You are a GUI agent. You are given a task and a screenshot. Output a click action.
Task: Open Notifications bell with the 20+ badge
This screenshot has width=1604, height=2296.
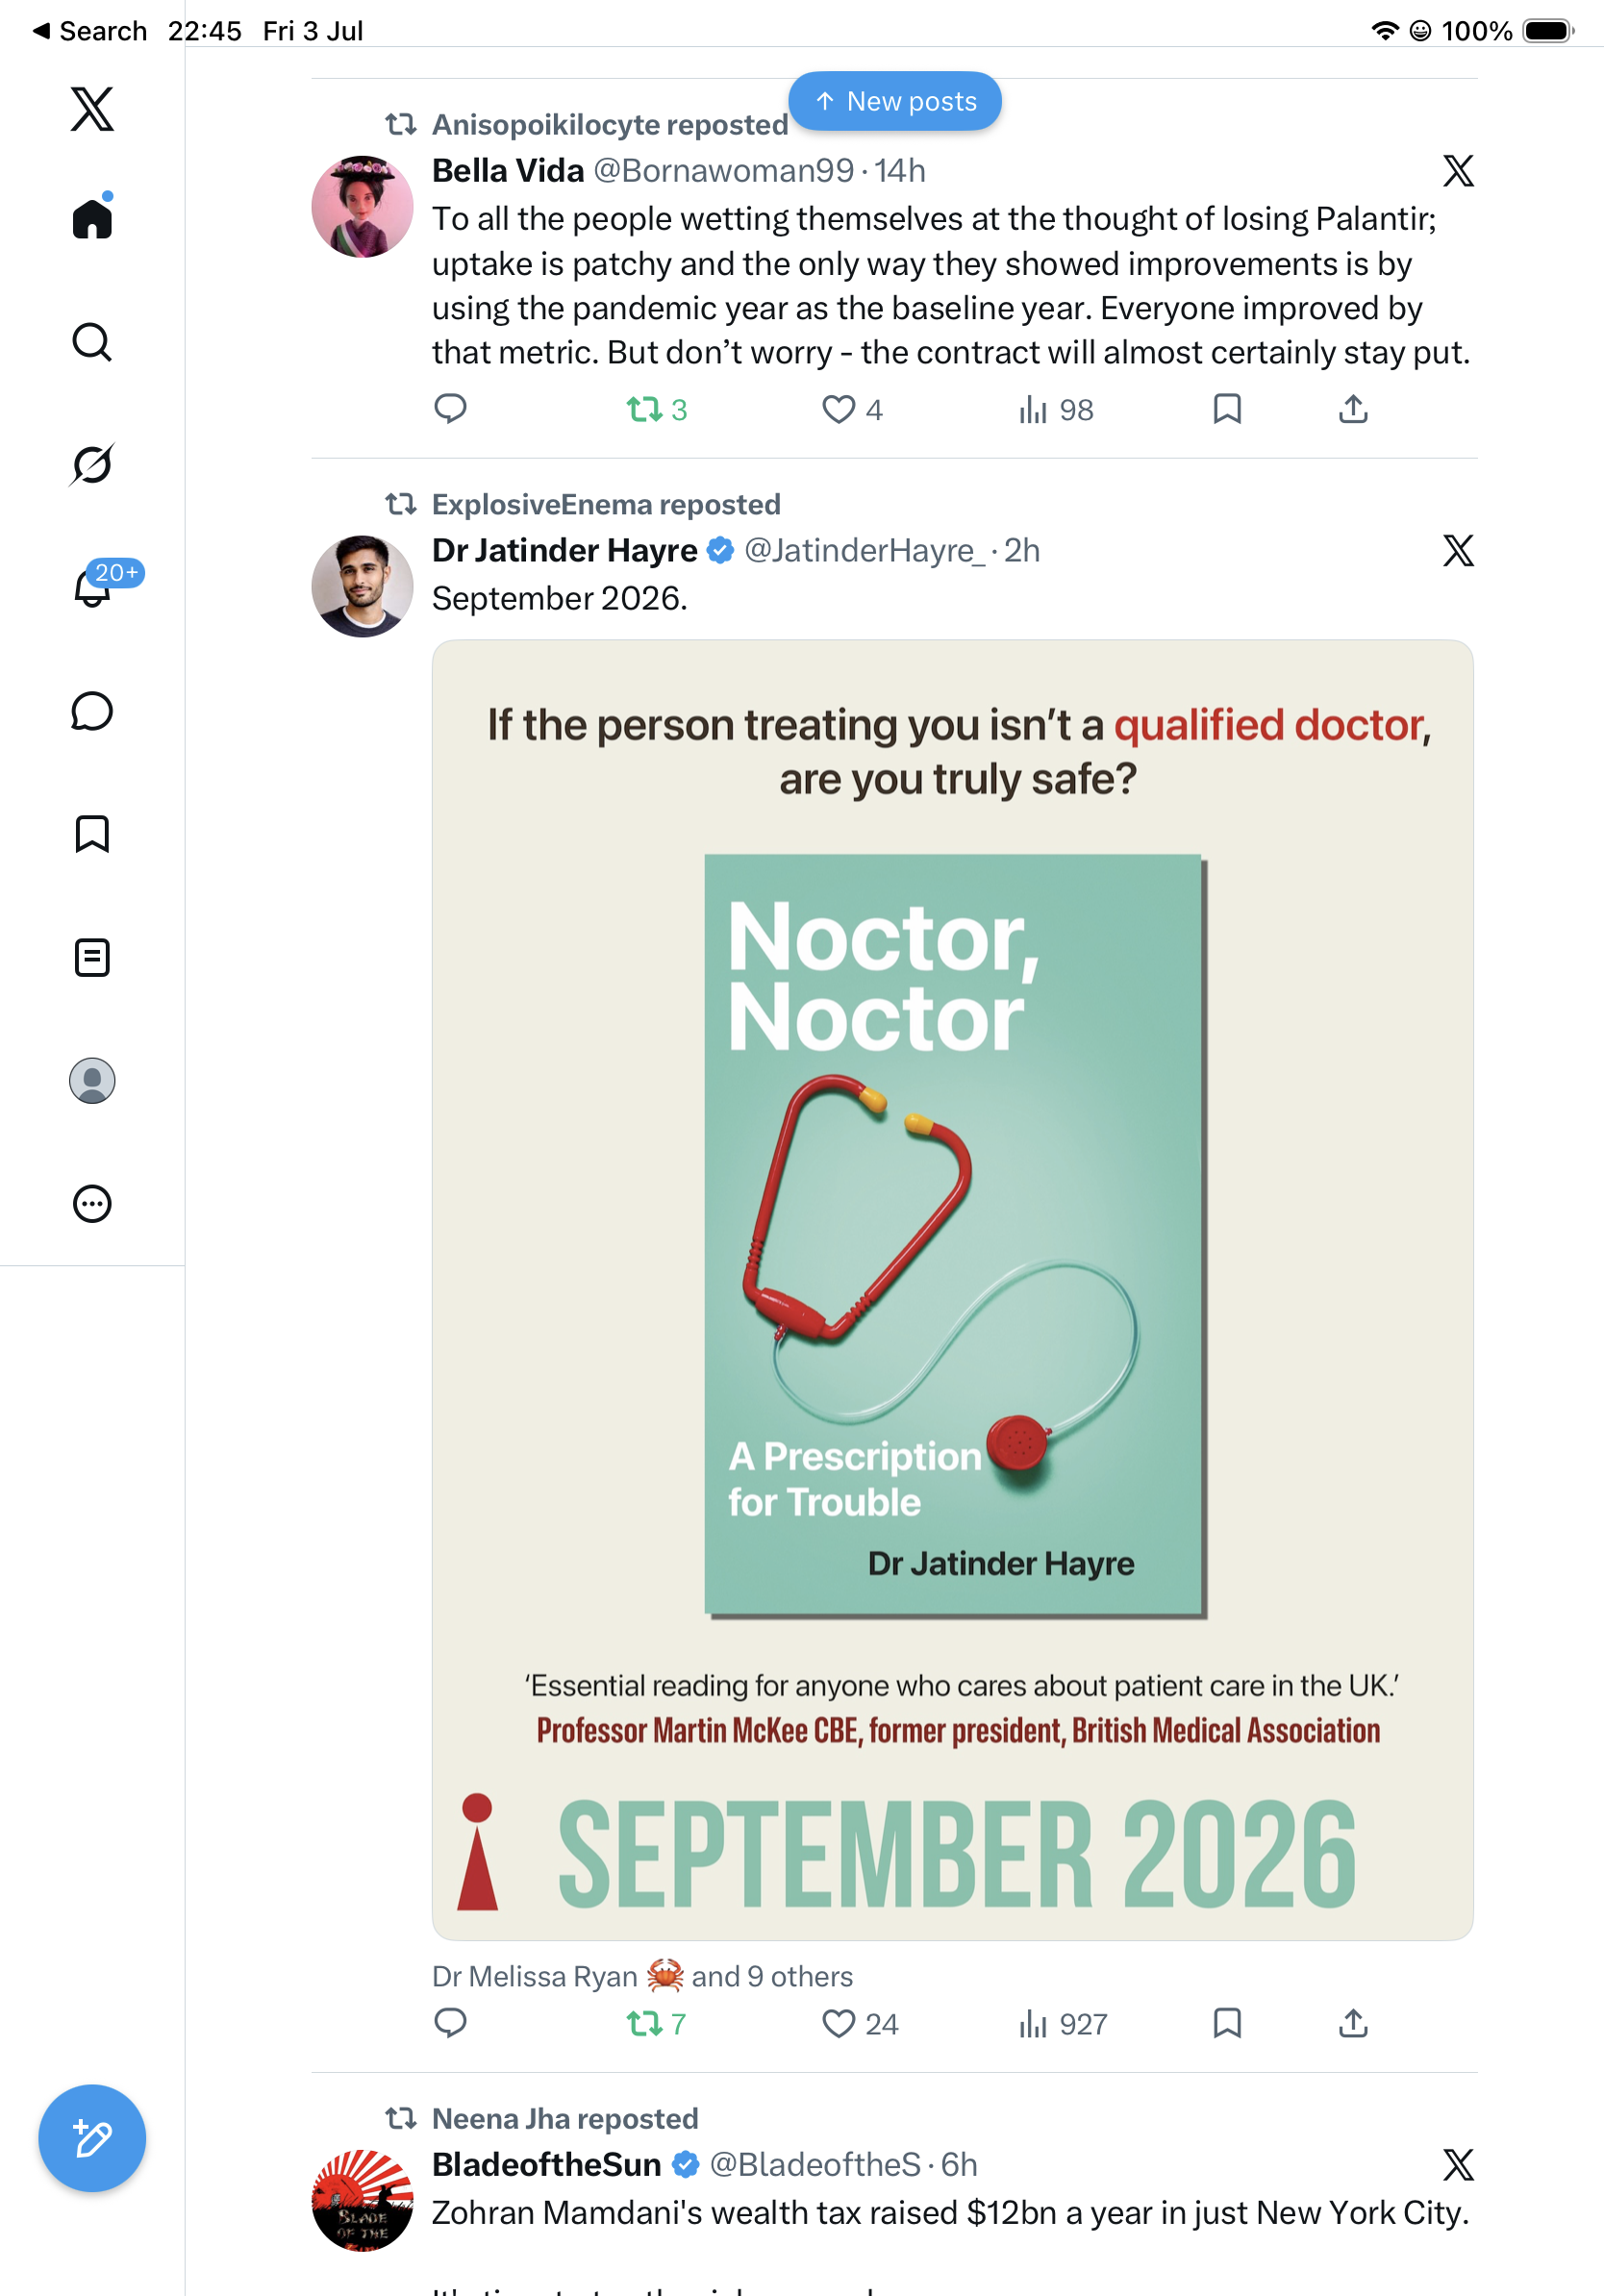(94, 586)
